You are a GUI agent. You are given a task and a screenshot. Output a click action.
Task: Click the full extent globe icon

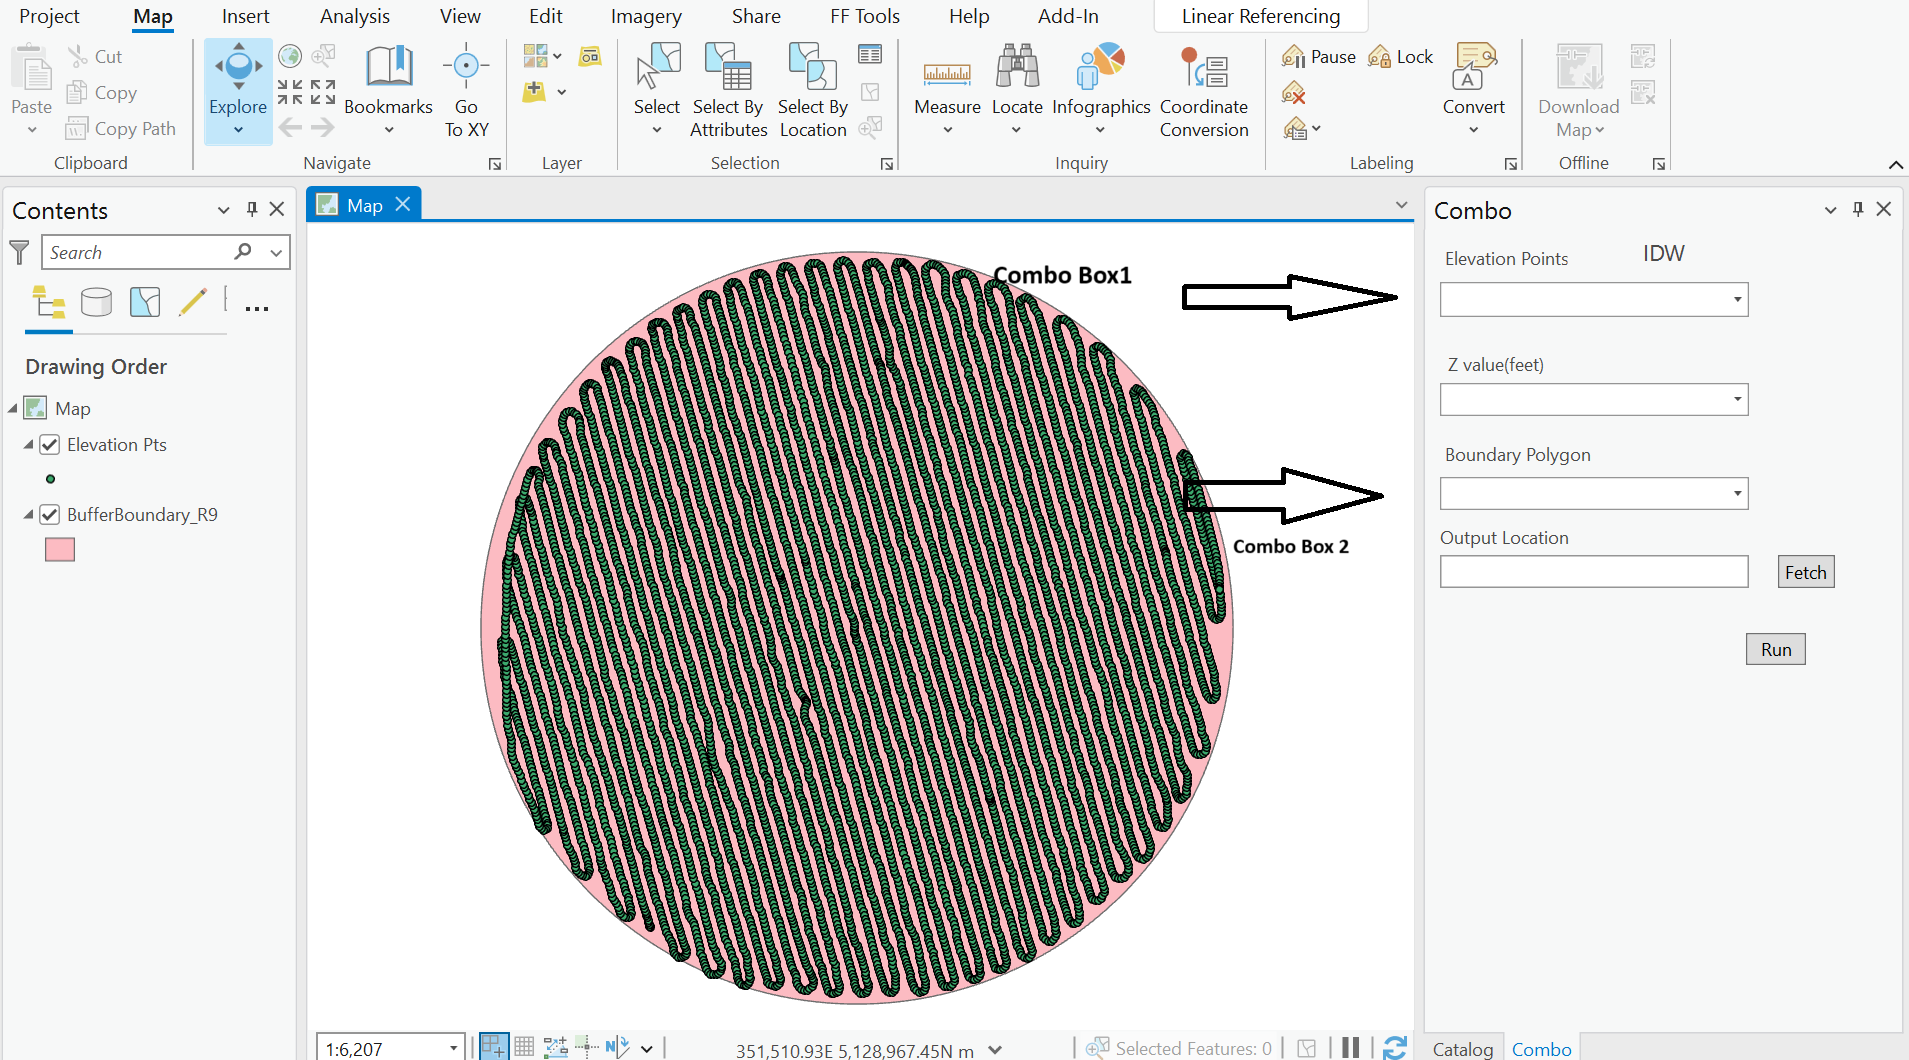pyautogui.click(x=290, y=56)
